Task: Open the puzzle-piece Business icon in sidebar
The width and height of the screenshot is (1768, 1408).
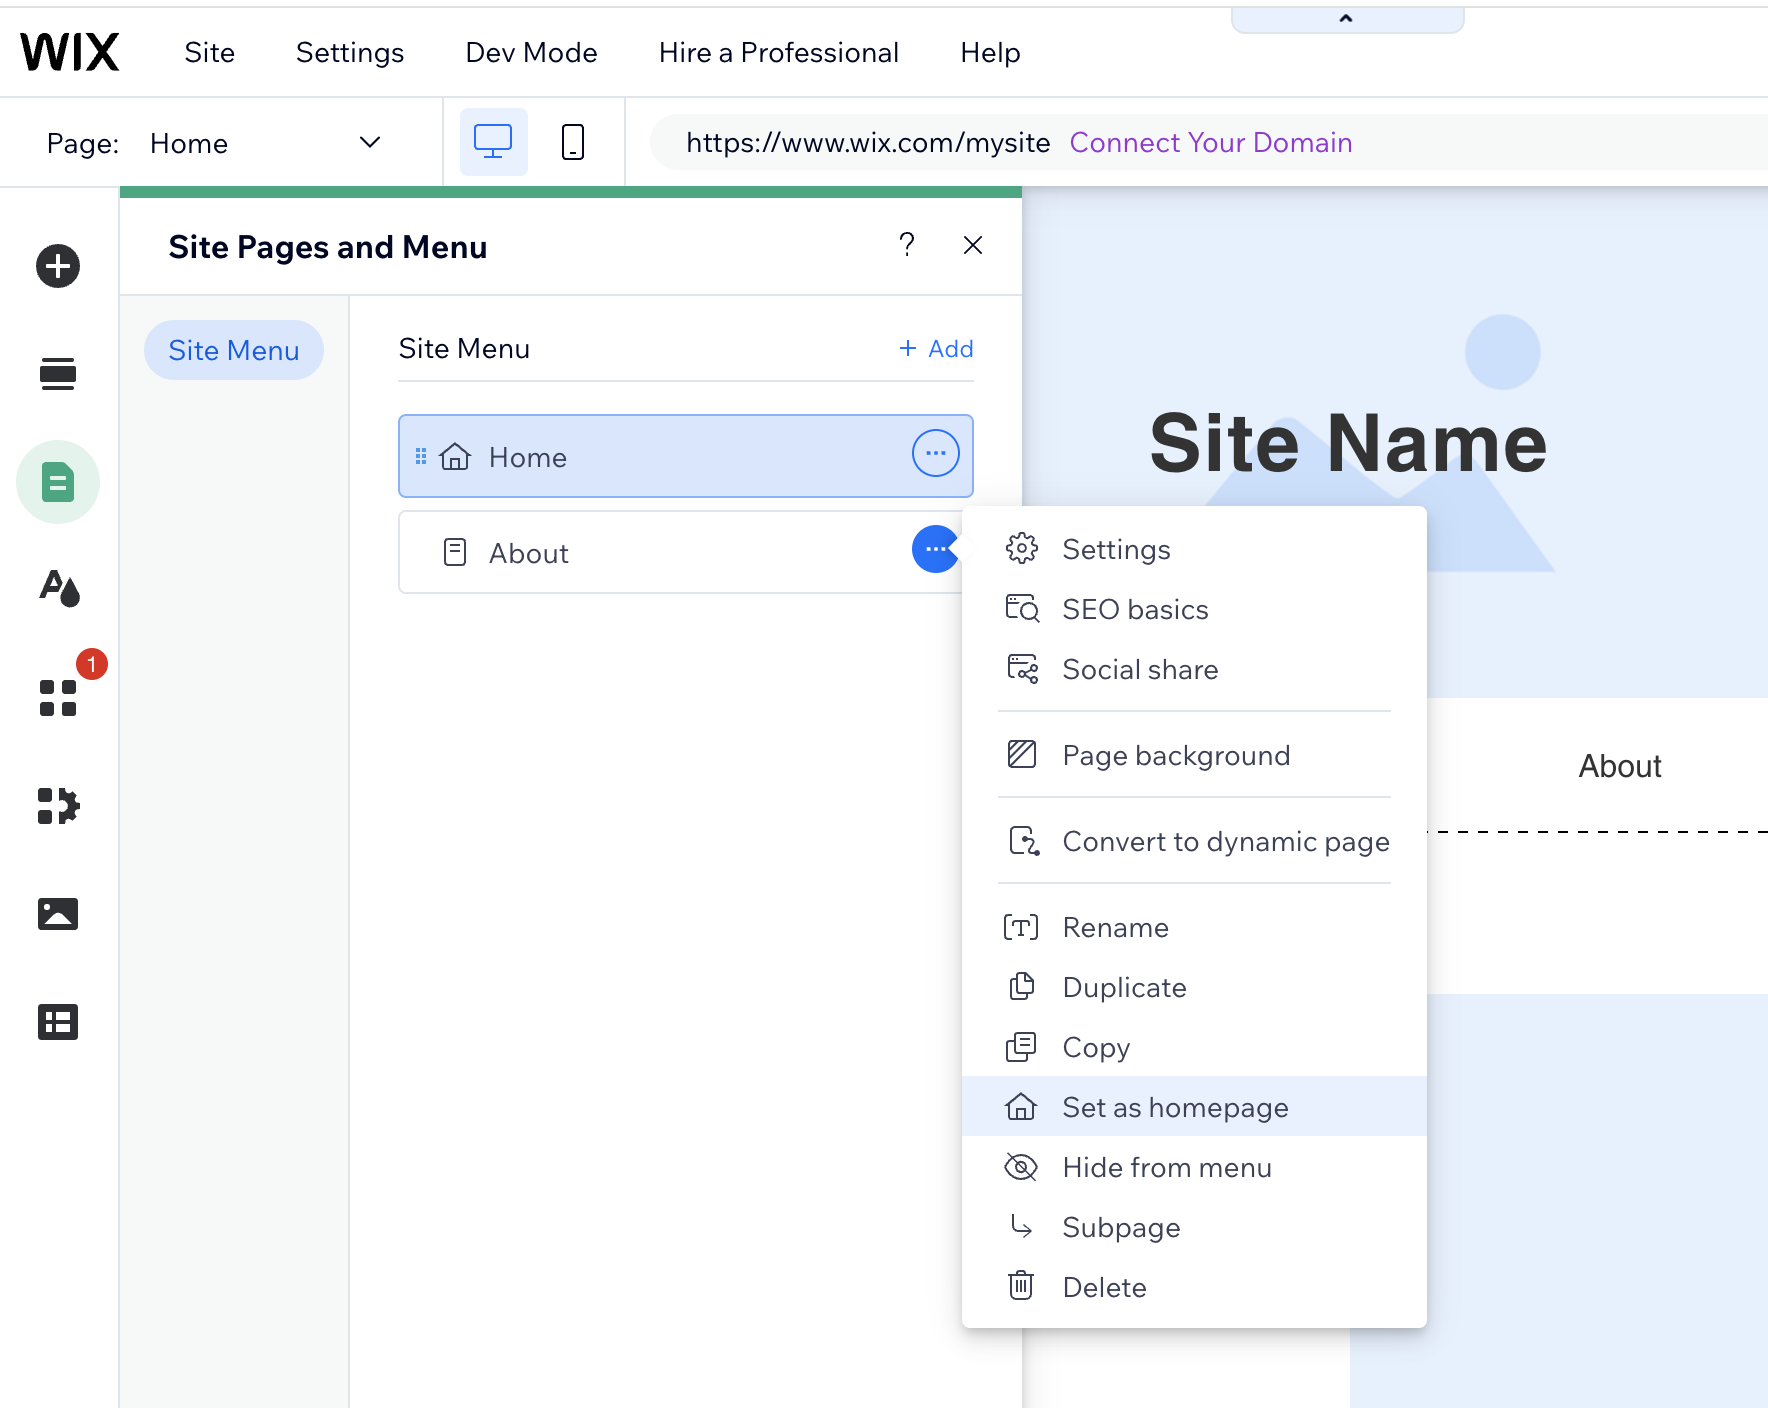Action: (x=58, y=805)
